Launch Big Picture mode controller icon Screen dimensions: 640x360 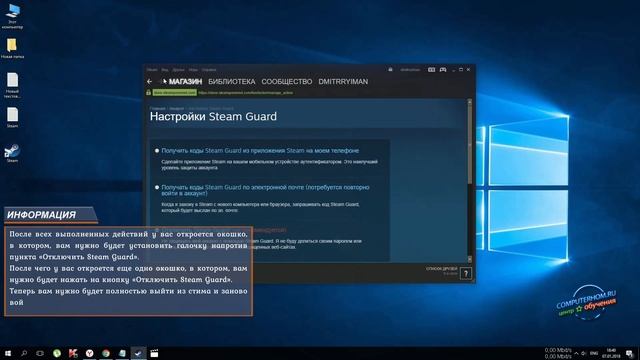(x=443, y=70)
